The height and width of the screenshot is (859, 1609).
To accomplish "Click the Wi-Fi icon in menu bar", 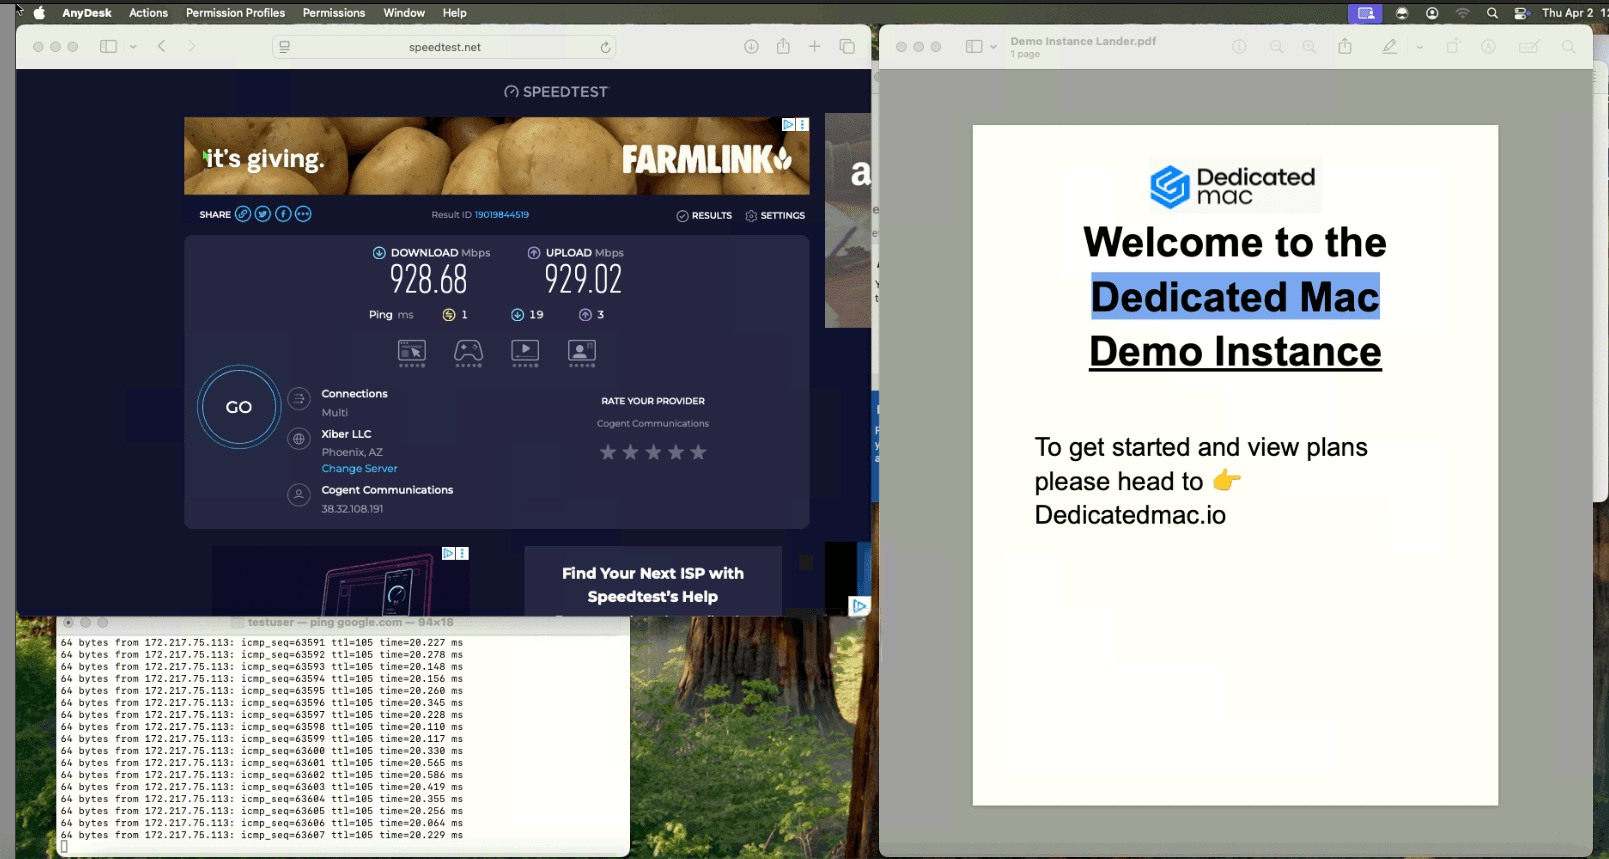I will coord(1463,13).
